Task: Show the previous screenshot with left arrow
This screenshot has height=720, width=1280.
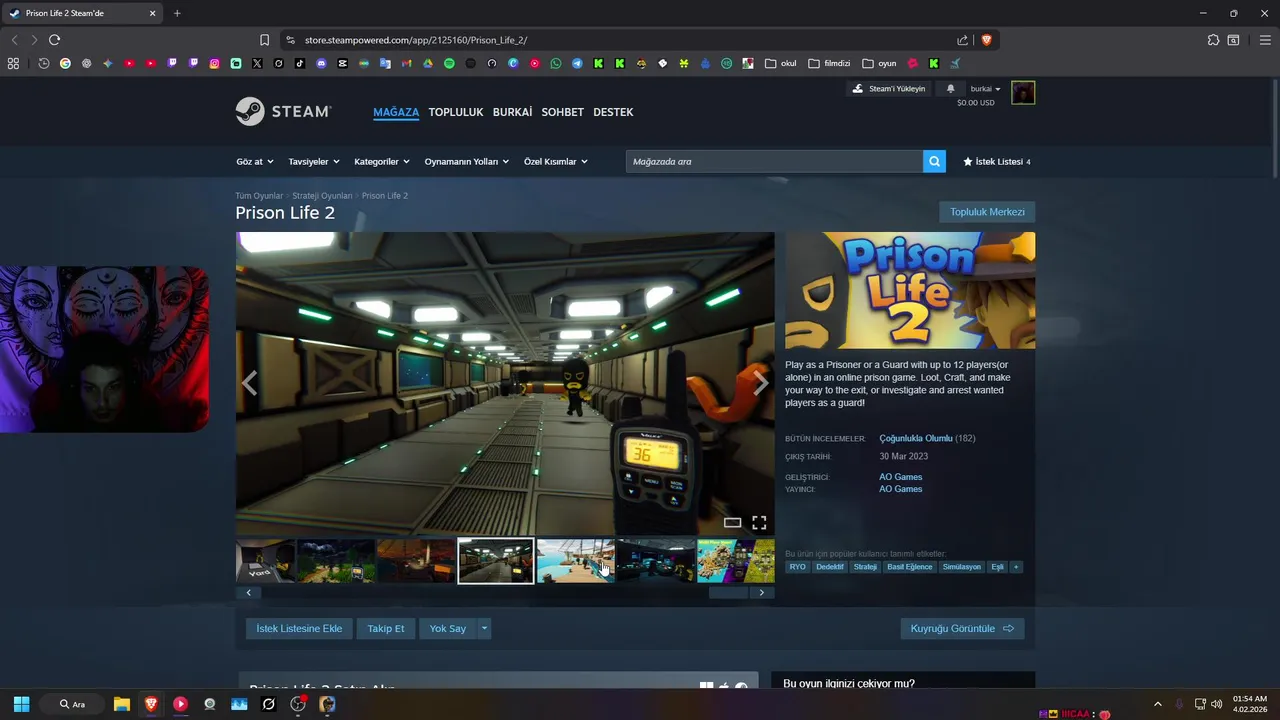Action: (x=249, y=383)
